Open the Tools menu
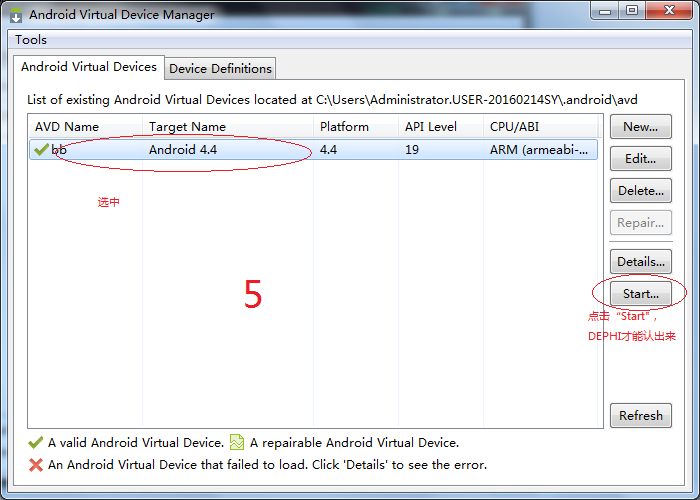 tap(31, 40)
